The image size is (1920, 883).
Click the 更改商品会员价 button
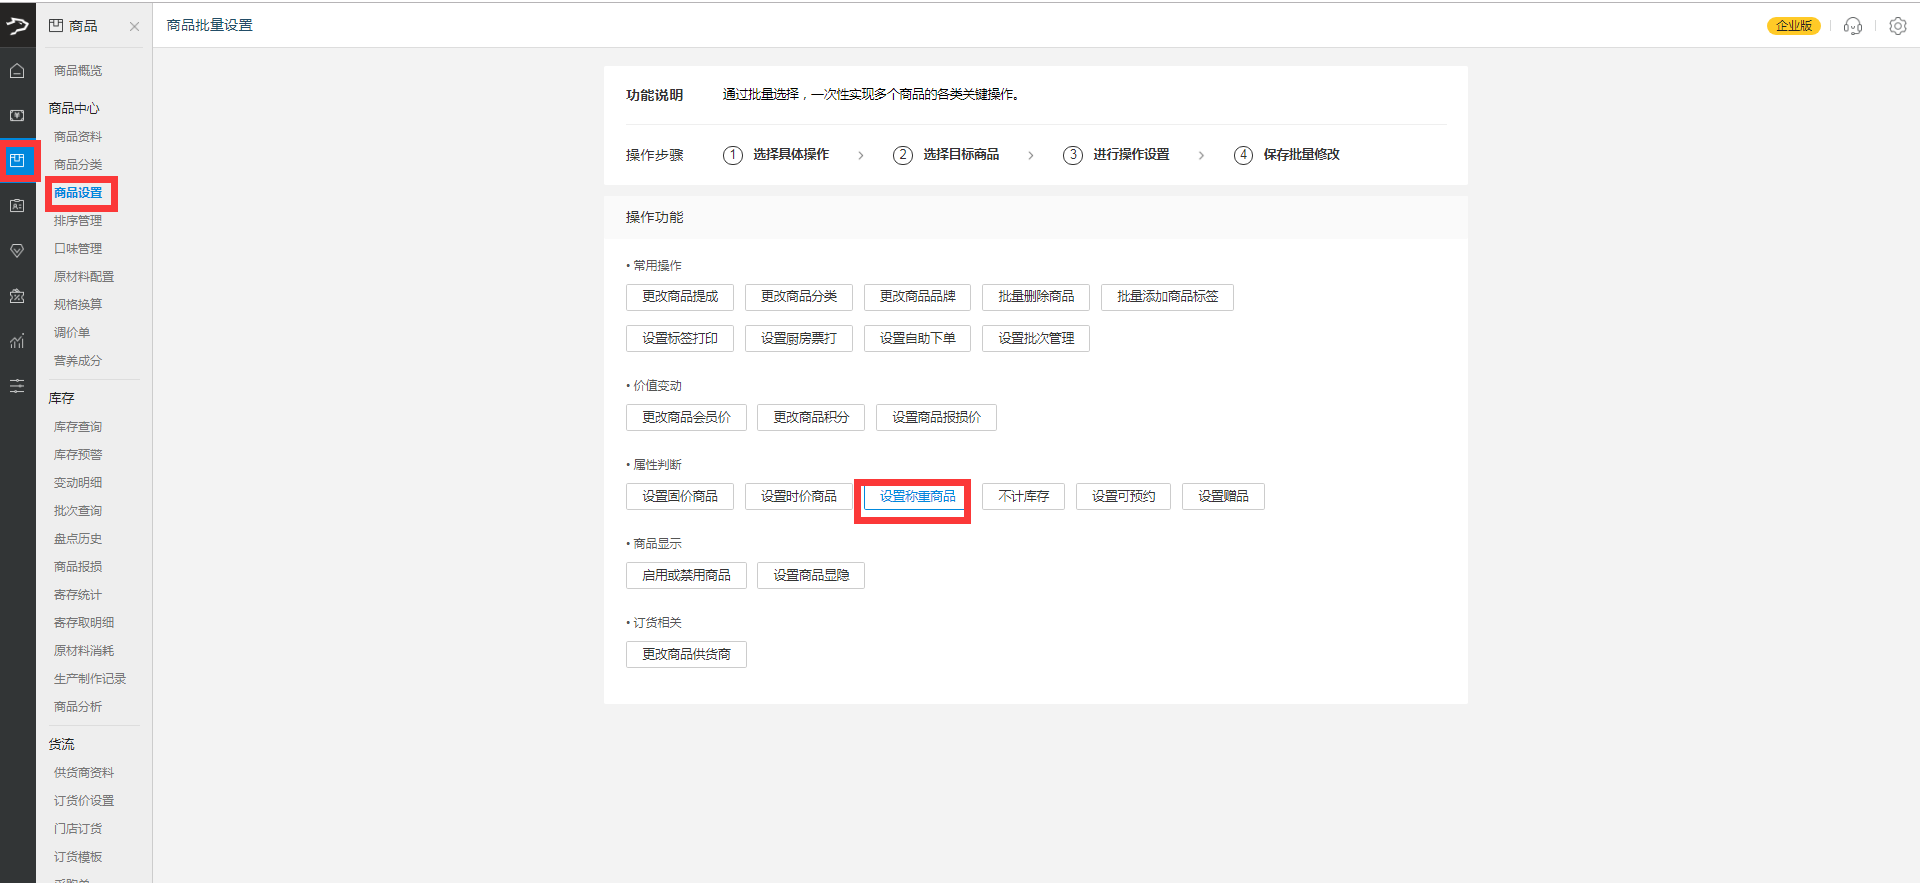tap(686, 418)
